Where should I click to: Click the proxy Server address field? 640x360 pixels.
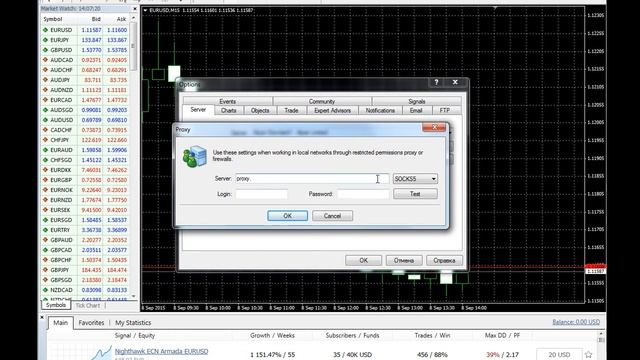(x=312, y=179)
